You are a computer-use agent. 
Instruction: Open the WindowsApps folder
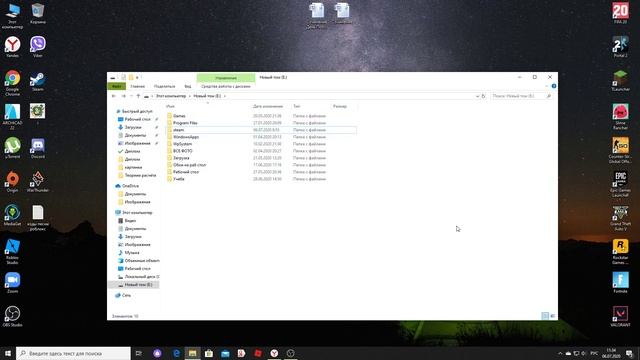[x=186, y=137]
